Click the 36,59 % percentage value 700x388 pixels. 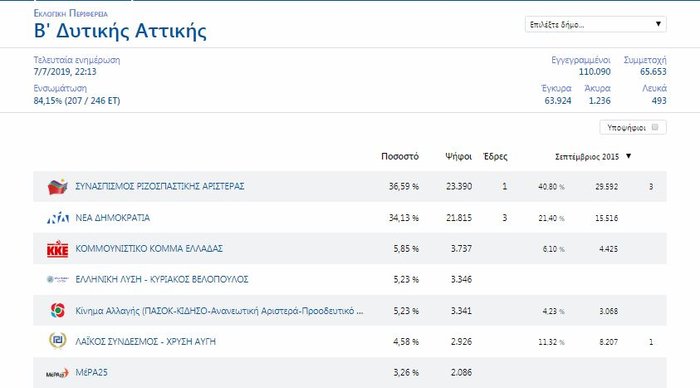click(404, 186)
